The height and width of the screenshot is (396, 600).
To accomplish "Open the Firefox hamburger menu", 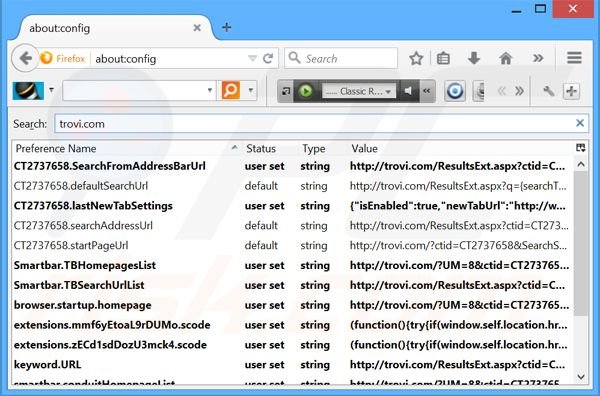I will pos(574,58).
